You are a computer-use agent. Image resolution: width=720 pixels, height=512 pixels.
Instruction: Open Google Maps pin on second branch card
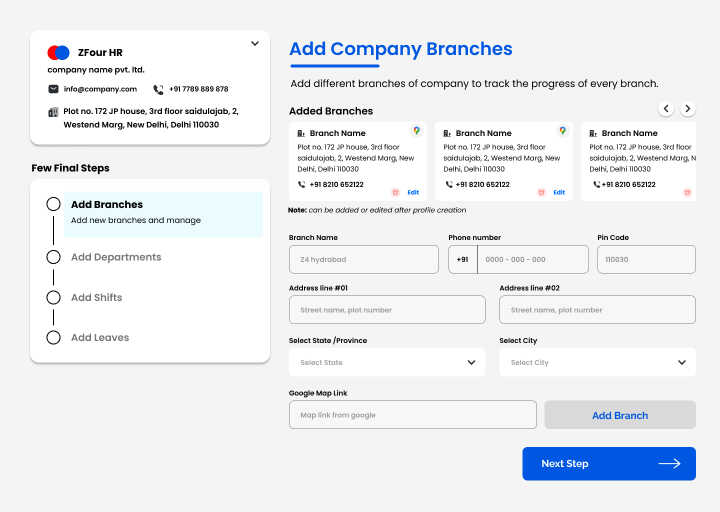pos(562,131)
